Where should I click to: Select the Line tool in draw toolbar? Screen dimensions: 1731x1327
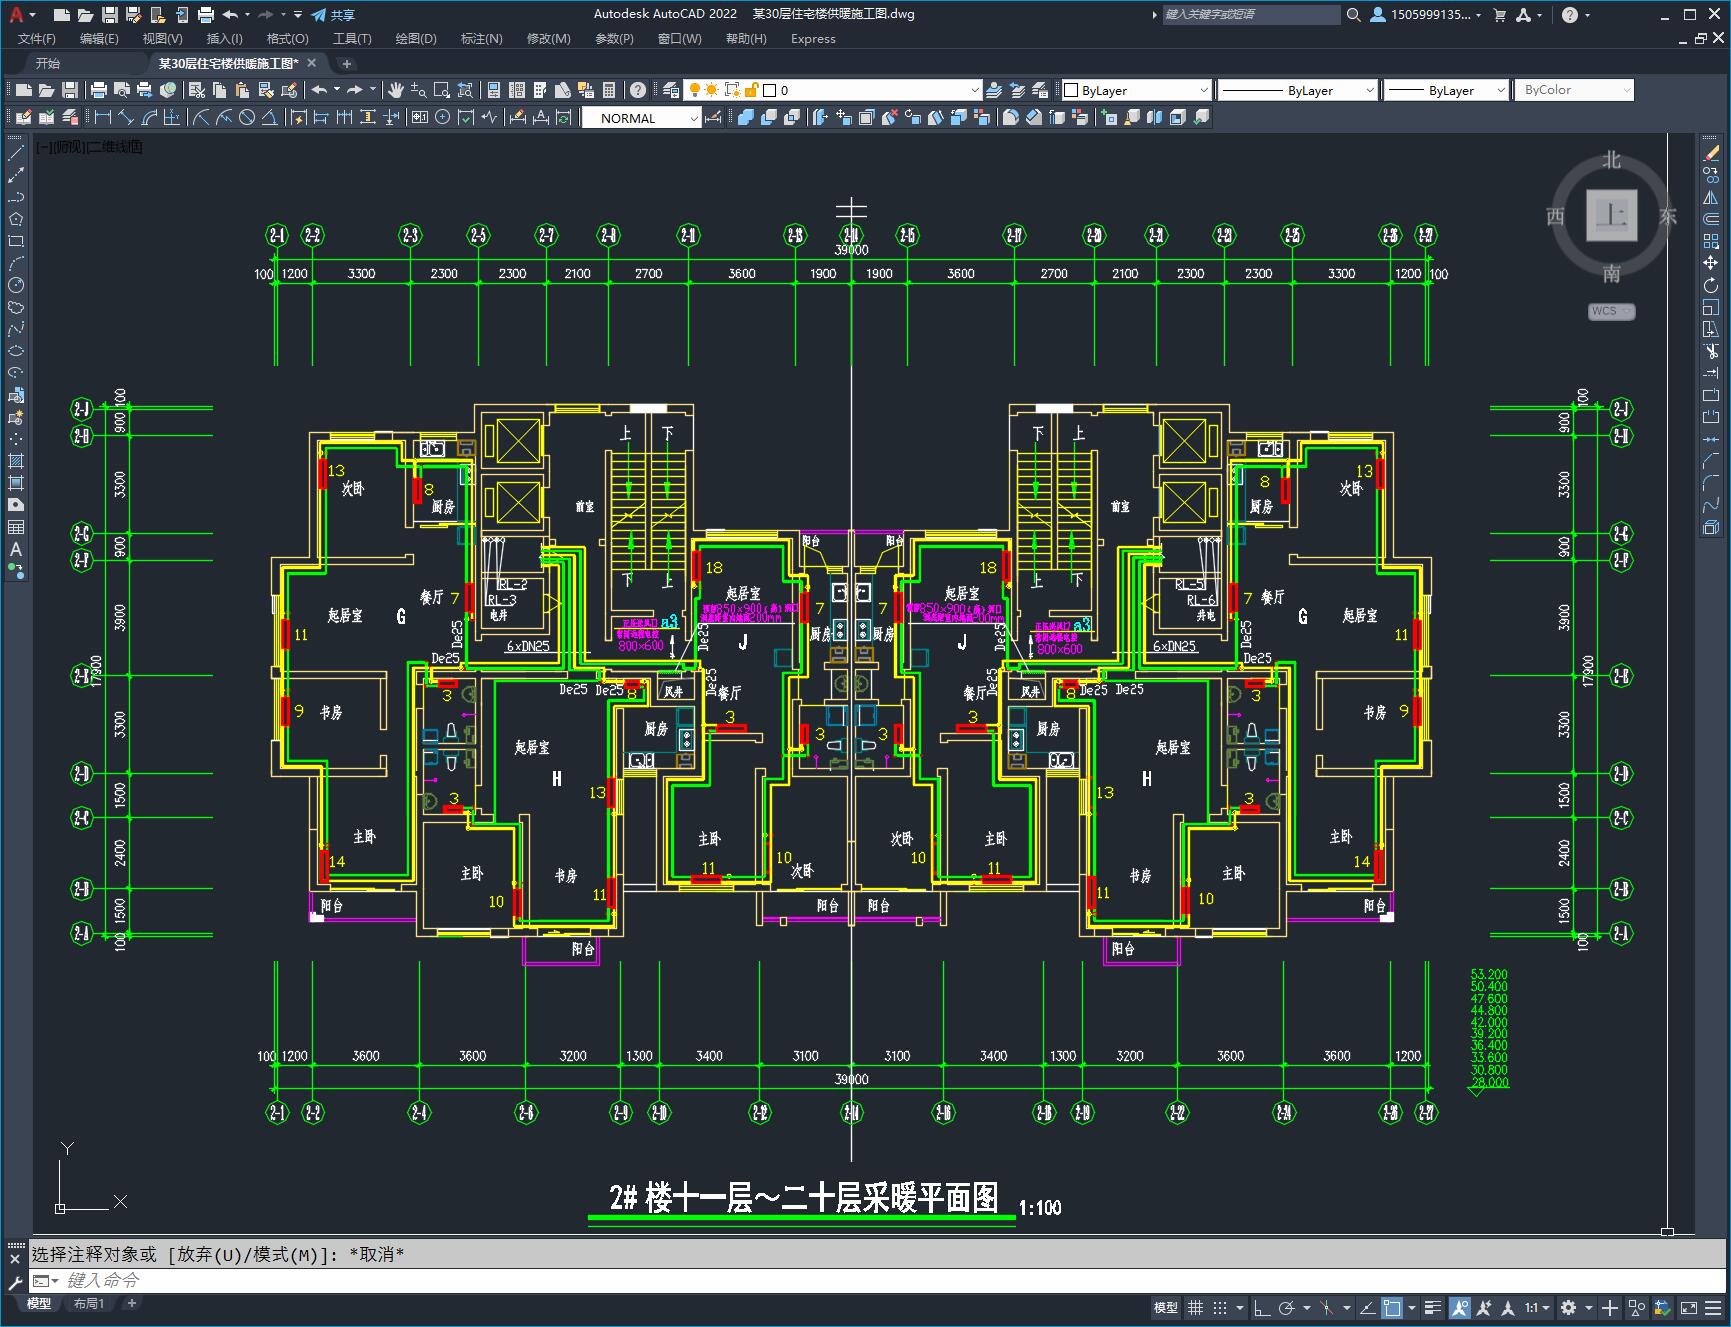16,153
